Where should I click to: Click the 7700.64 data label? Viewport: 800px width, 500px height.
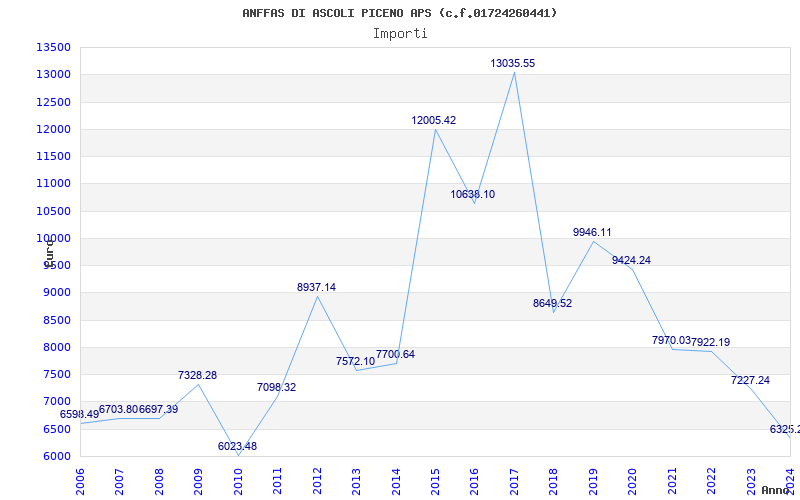pos(395,355)
